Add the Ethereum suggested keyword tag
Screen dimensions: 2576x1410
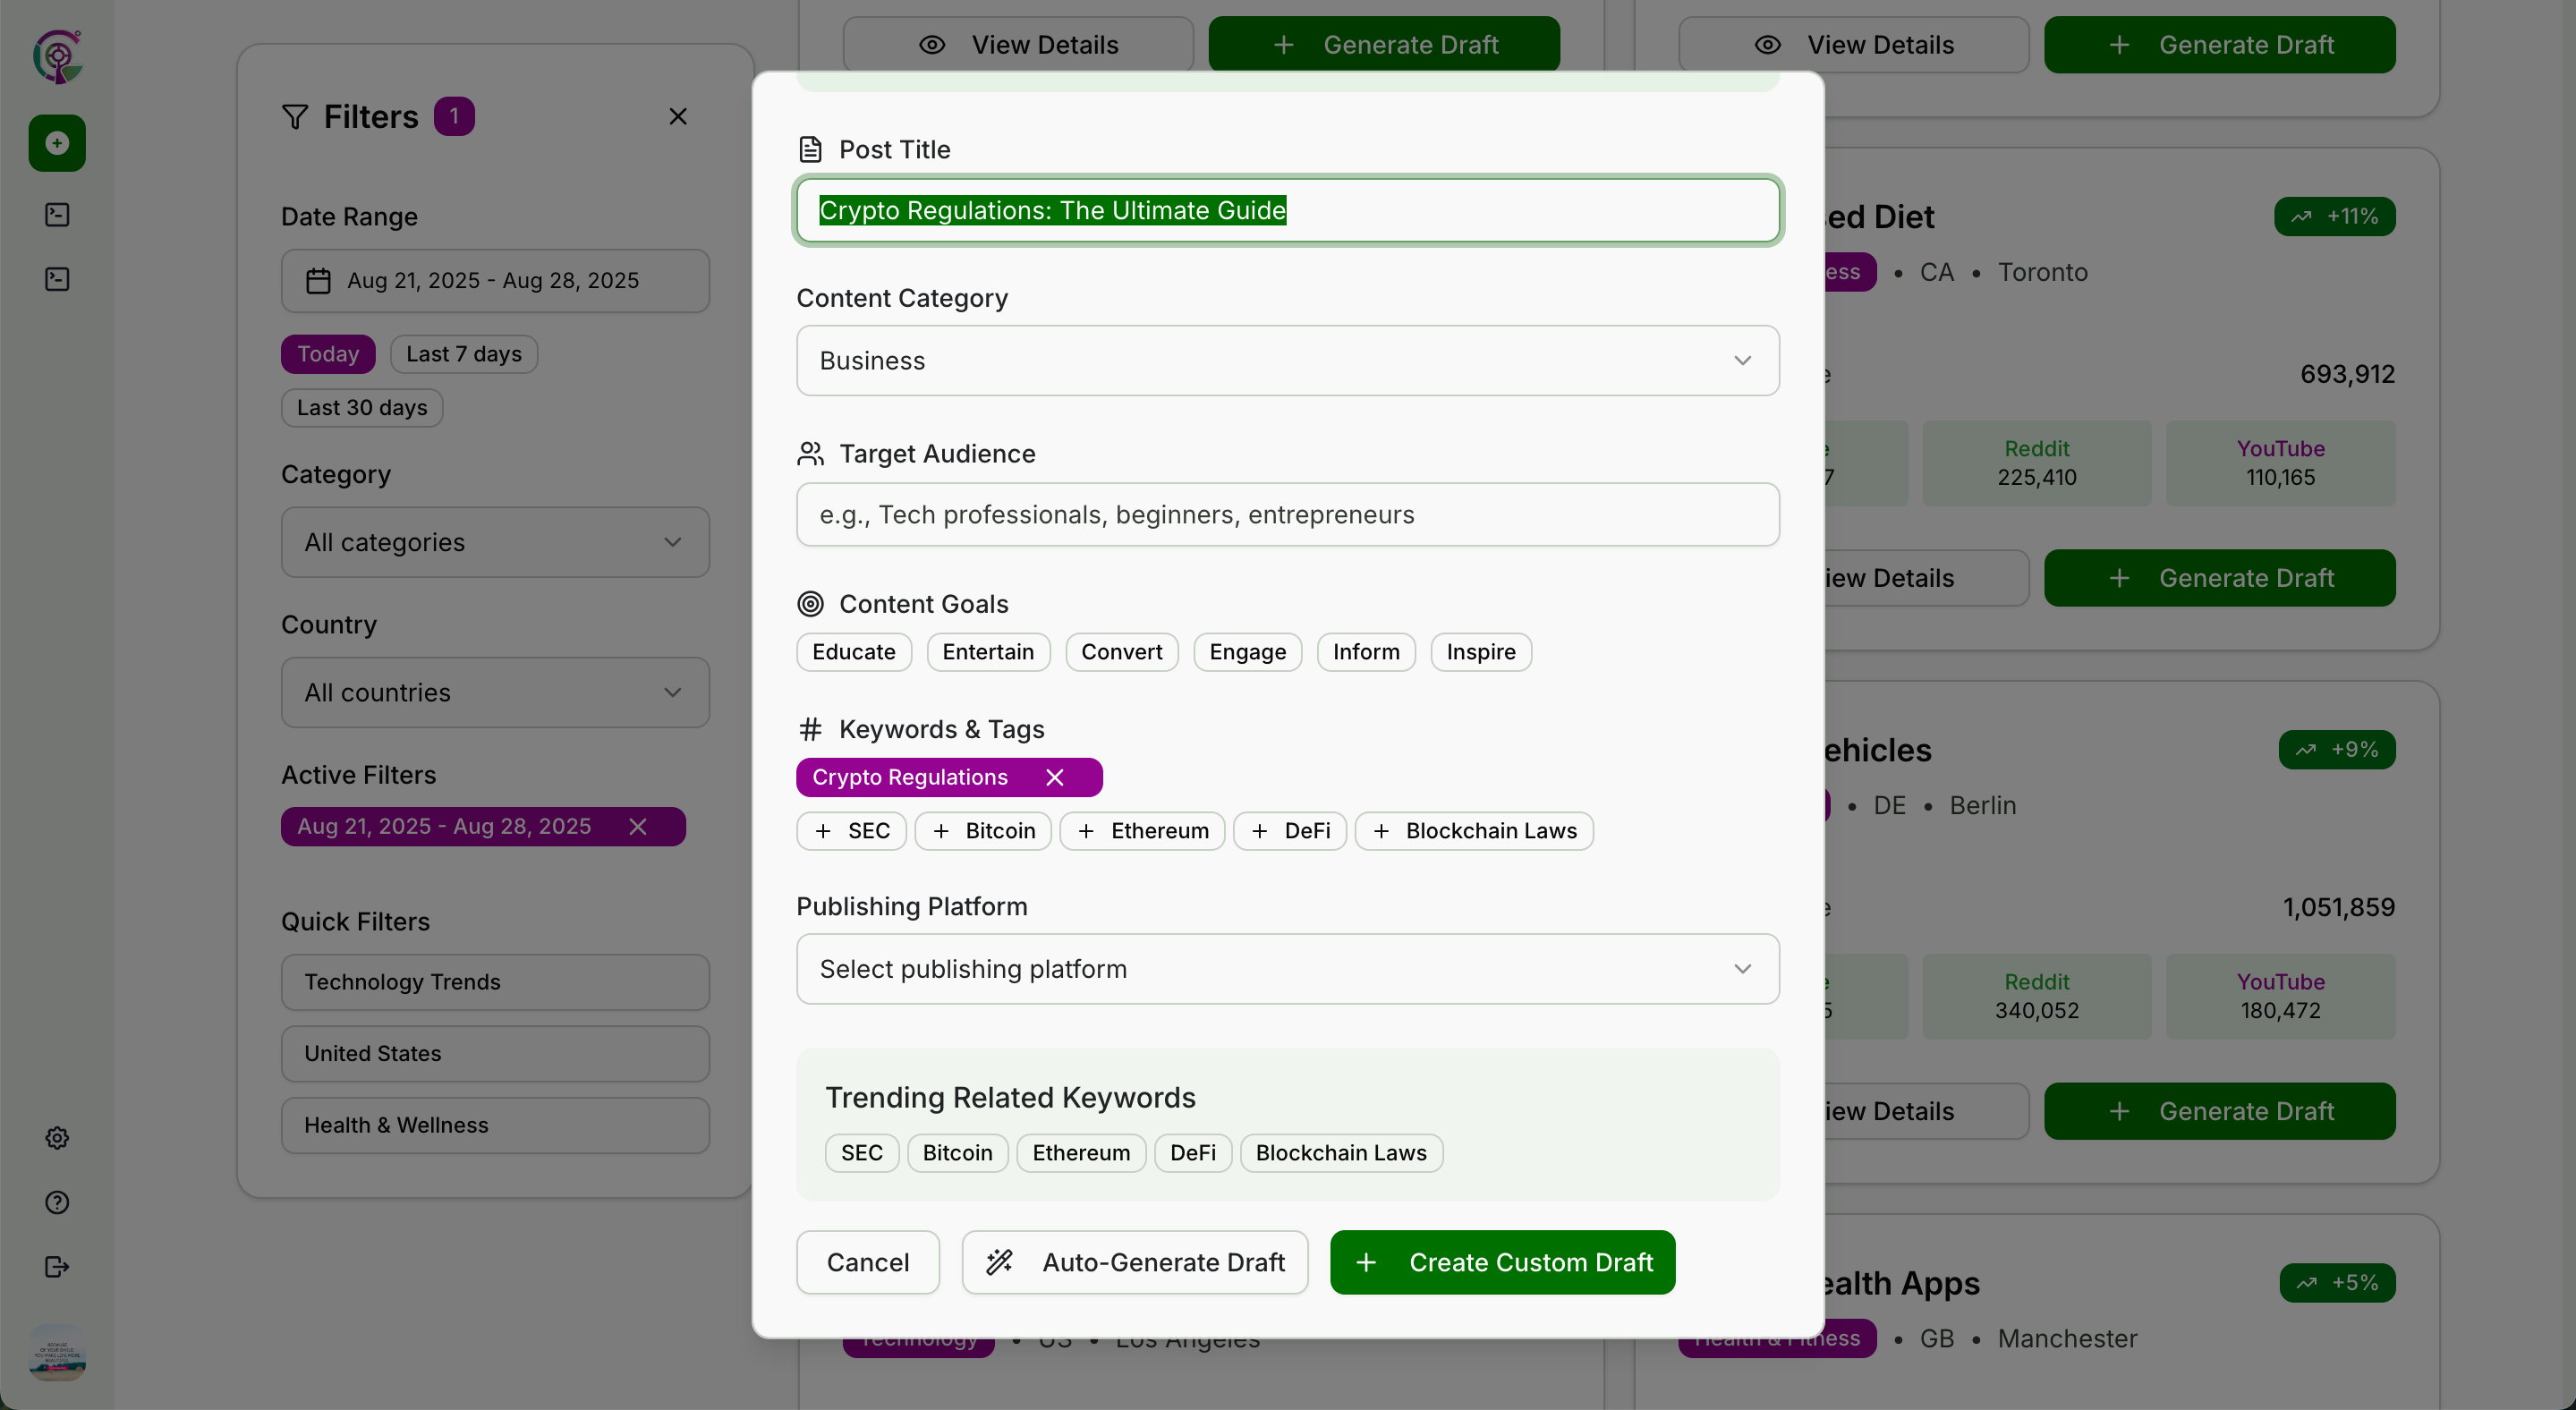click(x=1142, y=831)
